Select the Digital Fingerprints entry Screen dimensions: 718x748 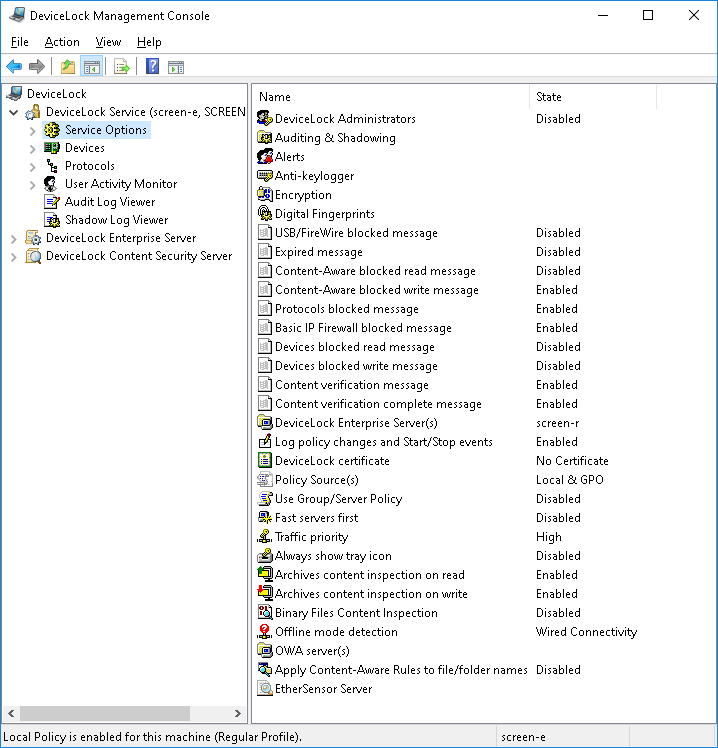324,214
